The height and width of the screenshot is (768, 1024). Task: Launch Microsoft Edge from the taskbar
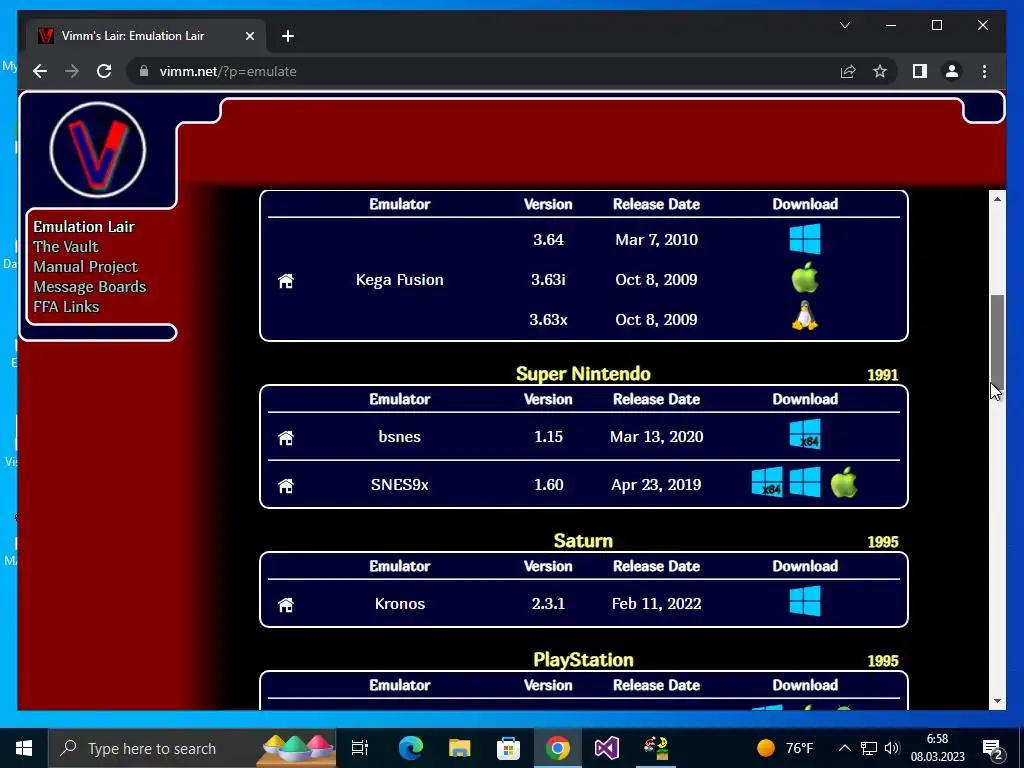(x=410, y=748)
